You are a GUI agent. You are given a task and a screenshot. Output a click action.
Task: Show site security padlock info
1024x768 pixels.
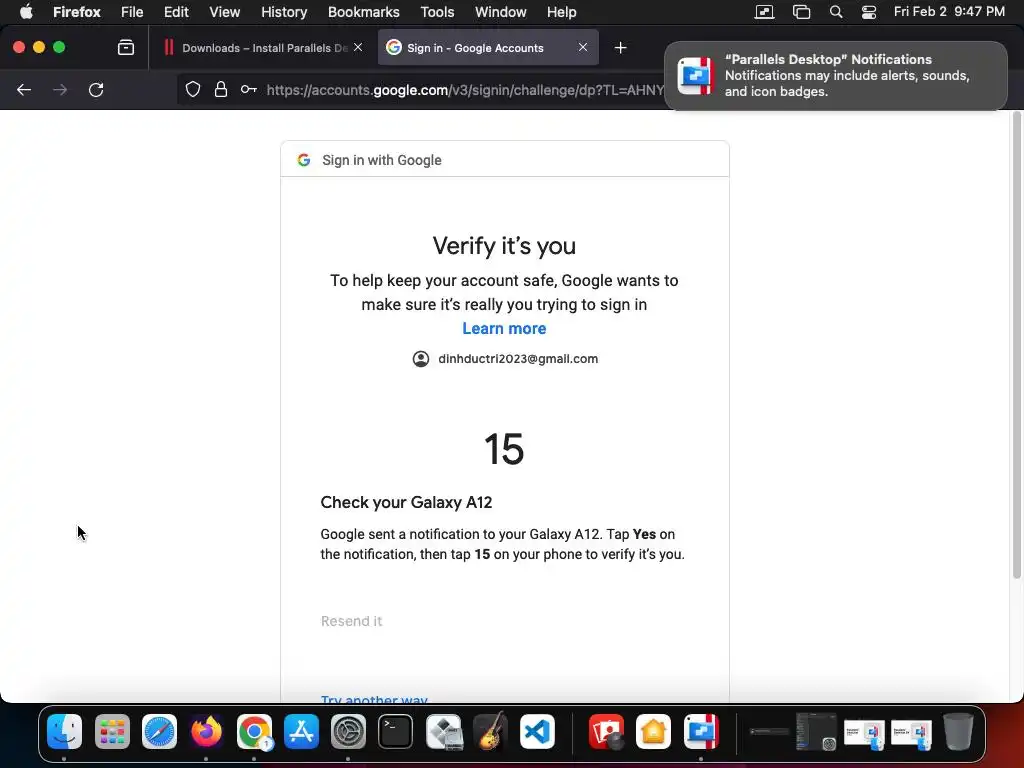pyautogui.click(x=221, y=89)
